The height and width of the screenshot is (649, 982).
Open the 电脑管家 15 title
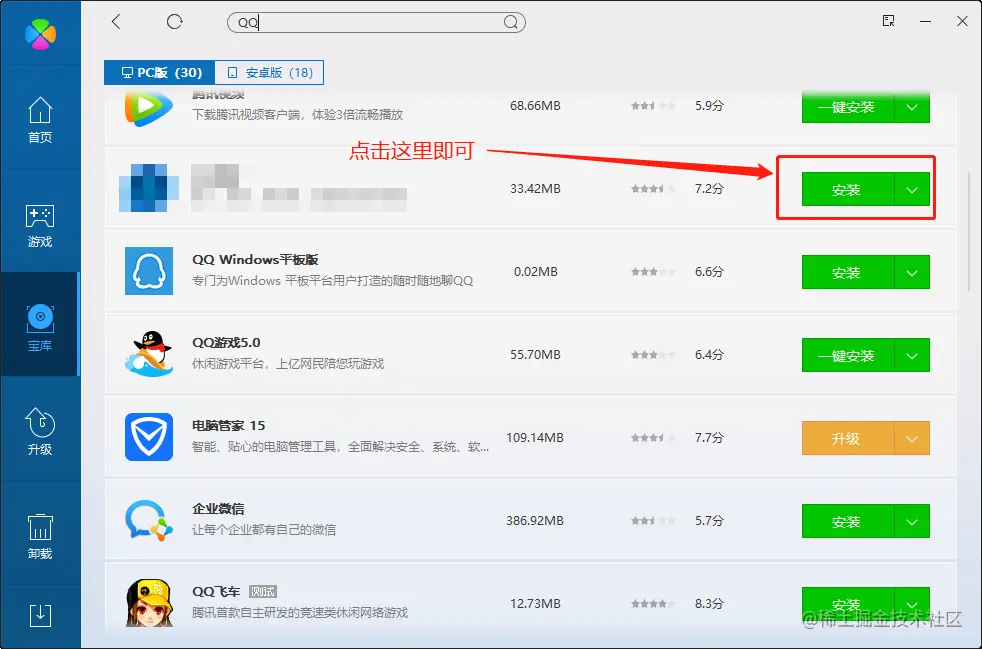pyautogui.click(x=229, y=425)
